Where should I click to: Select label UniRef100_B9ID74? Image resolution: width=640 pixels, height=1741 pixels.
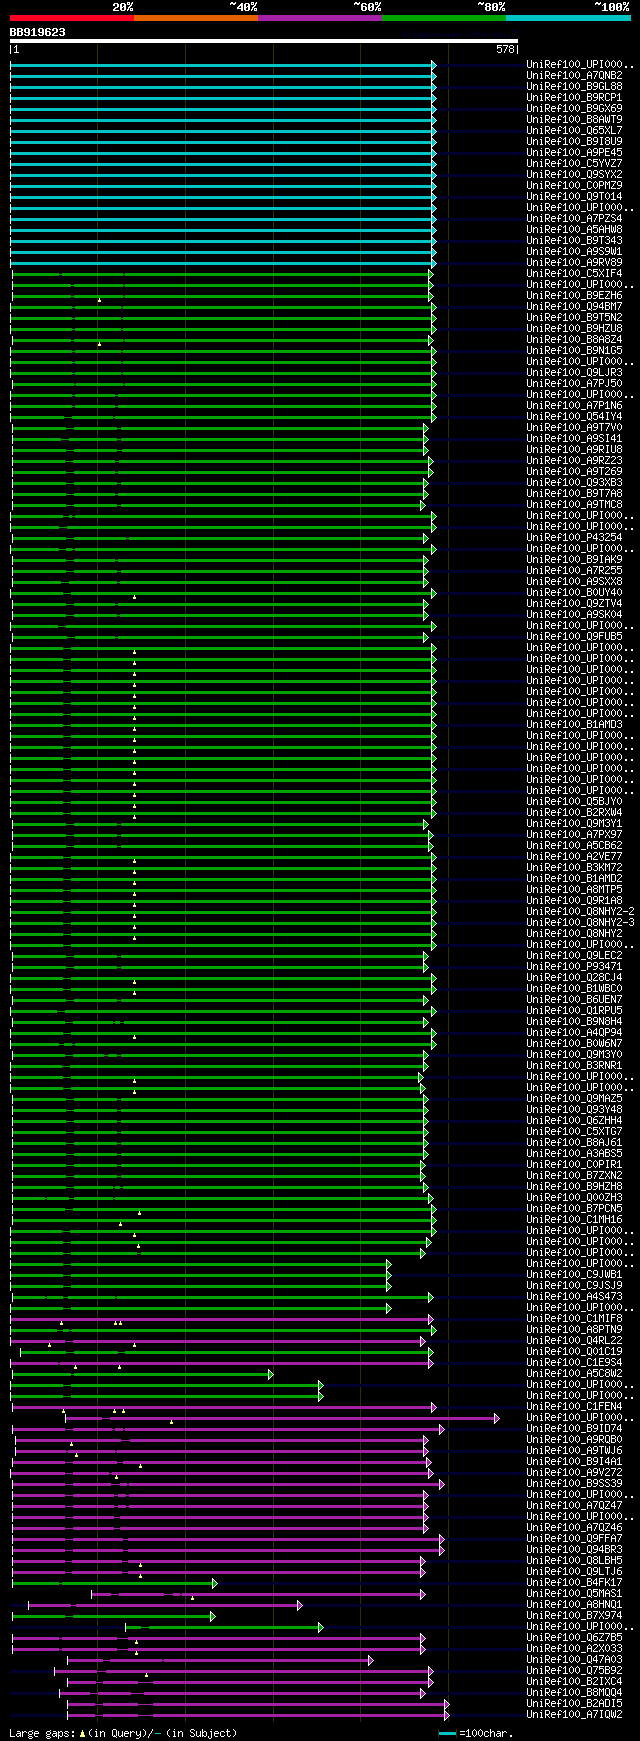point(574,1428)
